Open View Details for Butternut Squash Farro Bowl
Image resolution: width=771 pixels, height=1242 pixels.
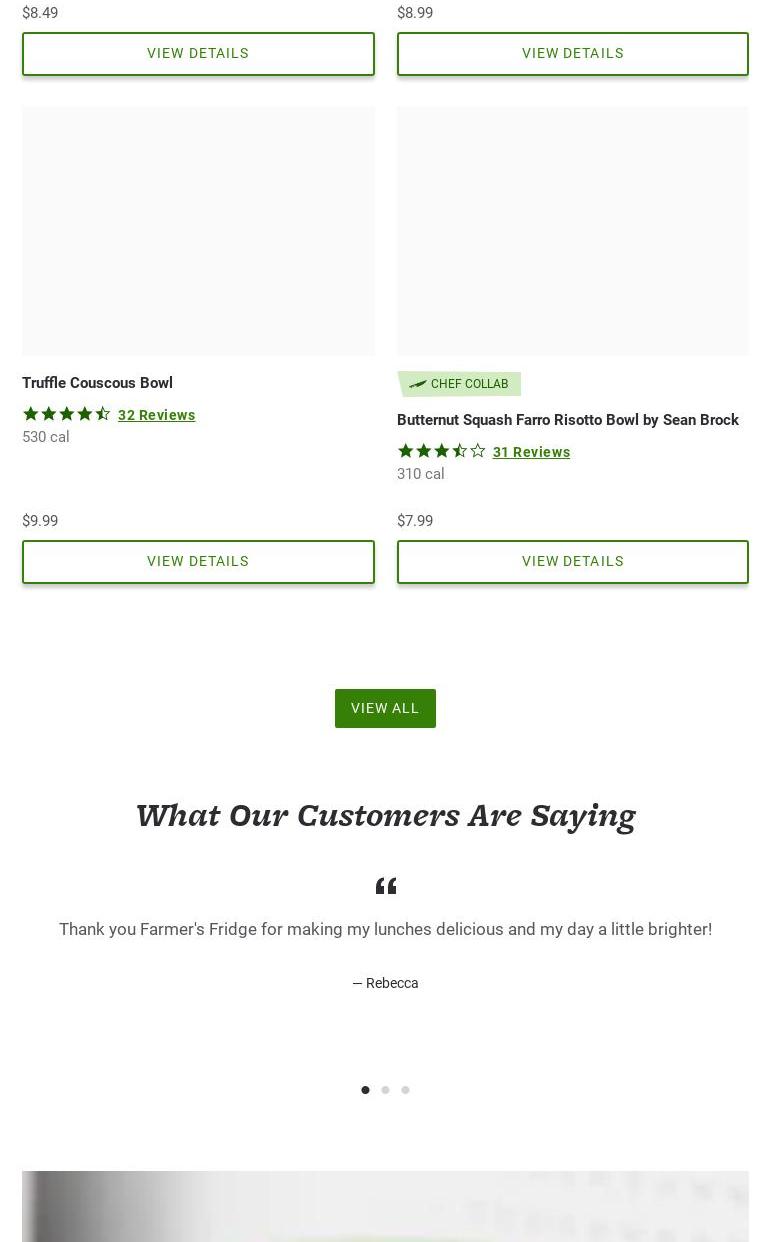pyautogui.click(x=572, y=562)
